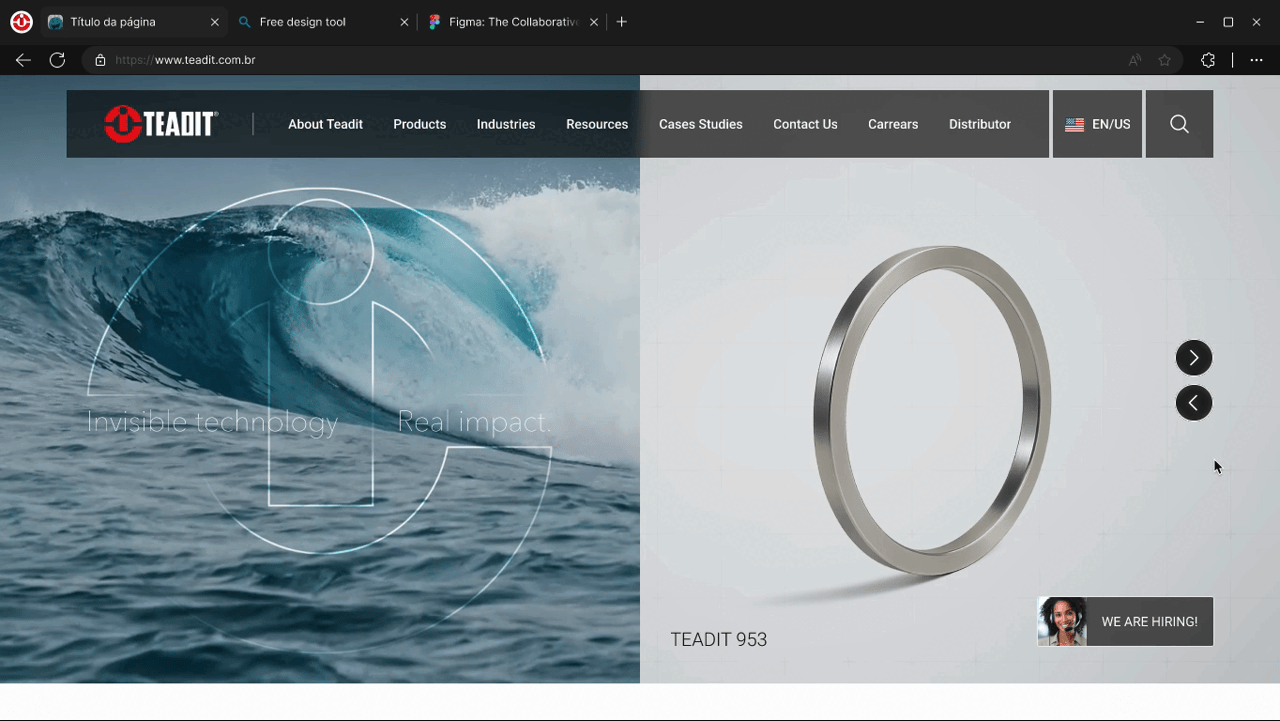Open the website search magnifier icon

pos(1179,124)
